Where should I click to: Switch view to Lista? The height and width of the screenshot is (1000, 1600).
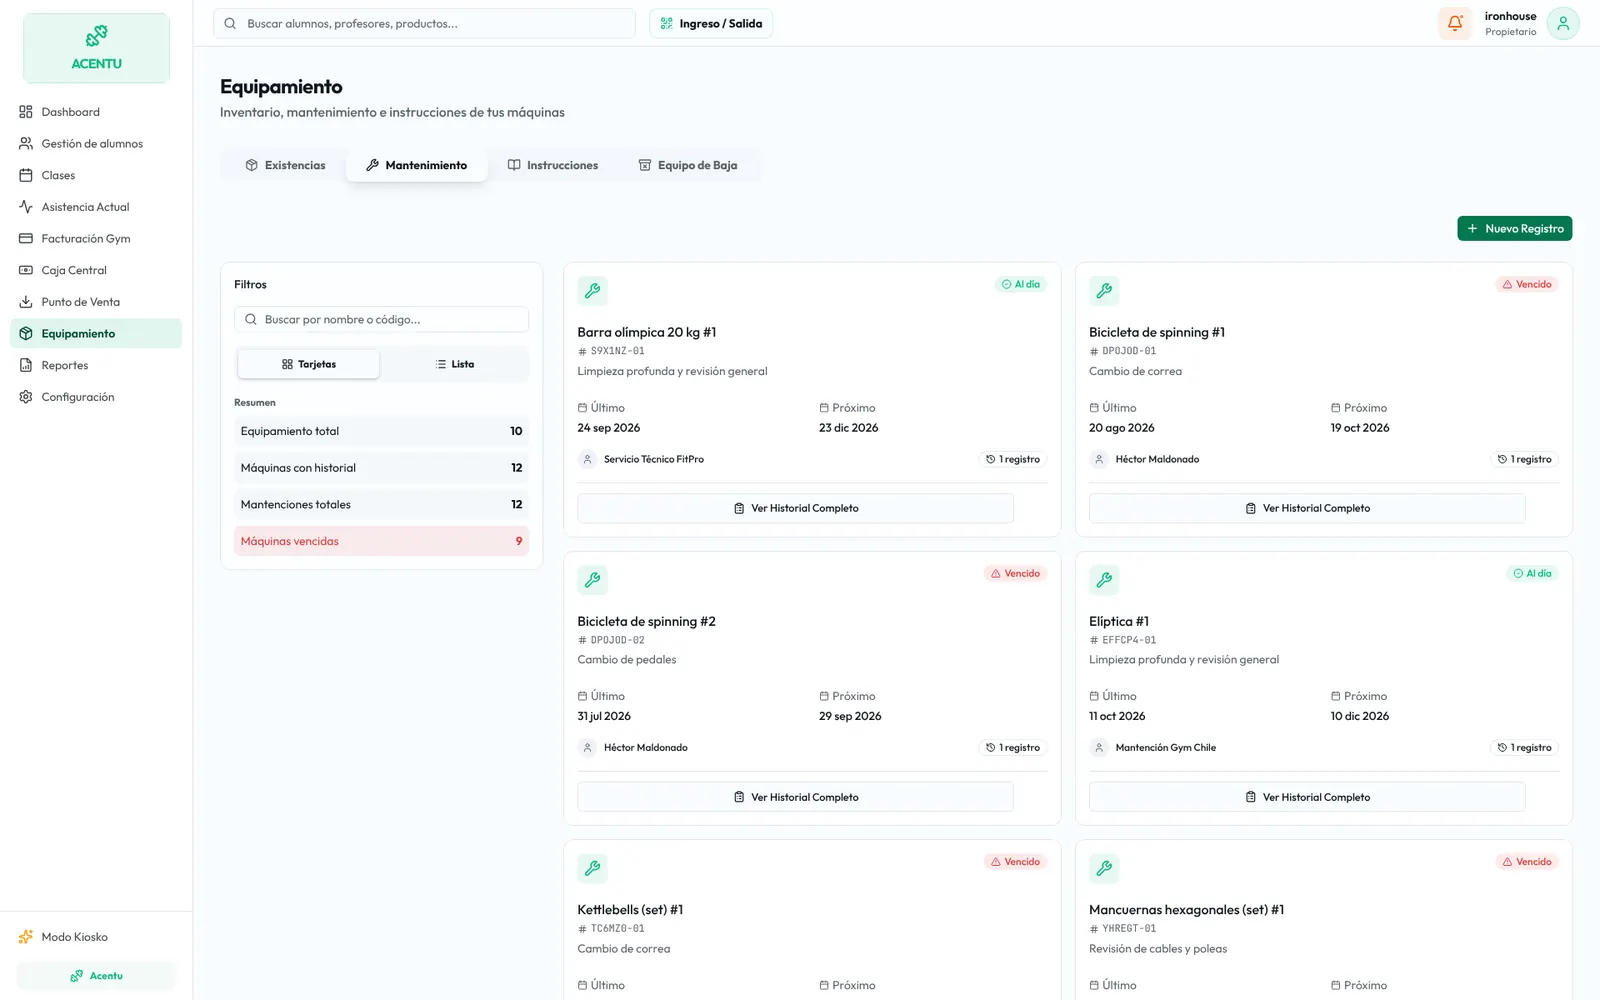click(x=455, y=364)
